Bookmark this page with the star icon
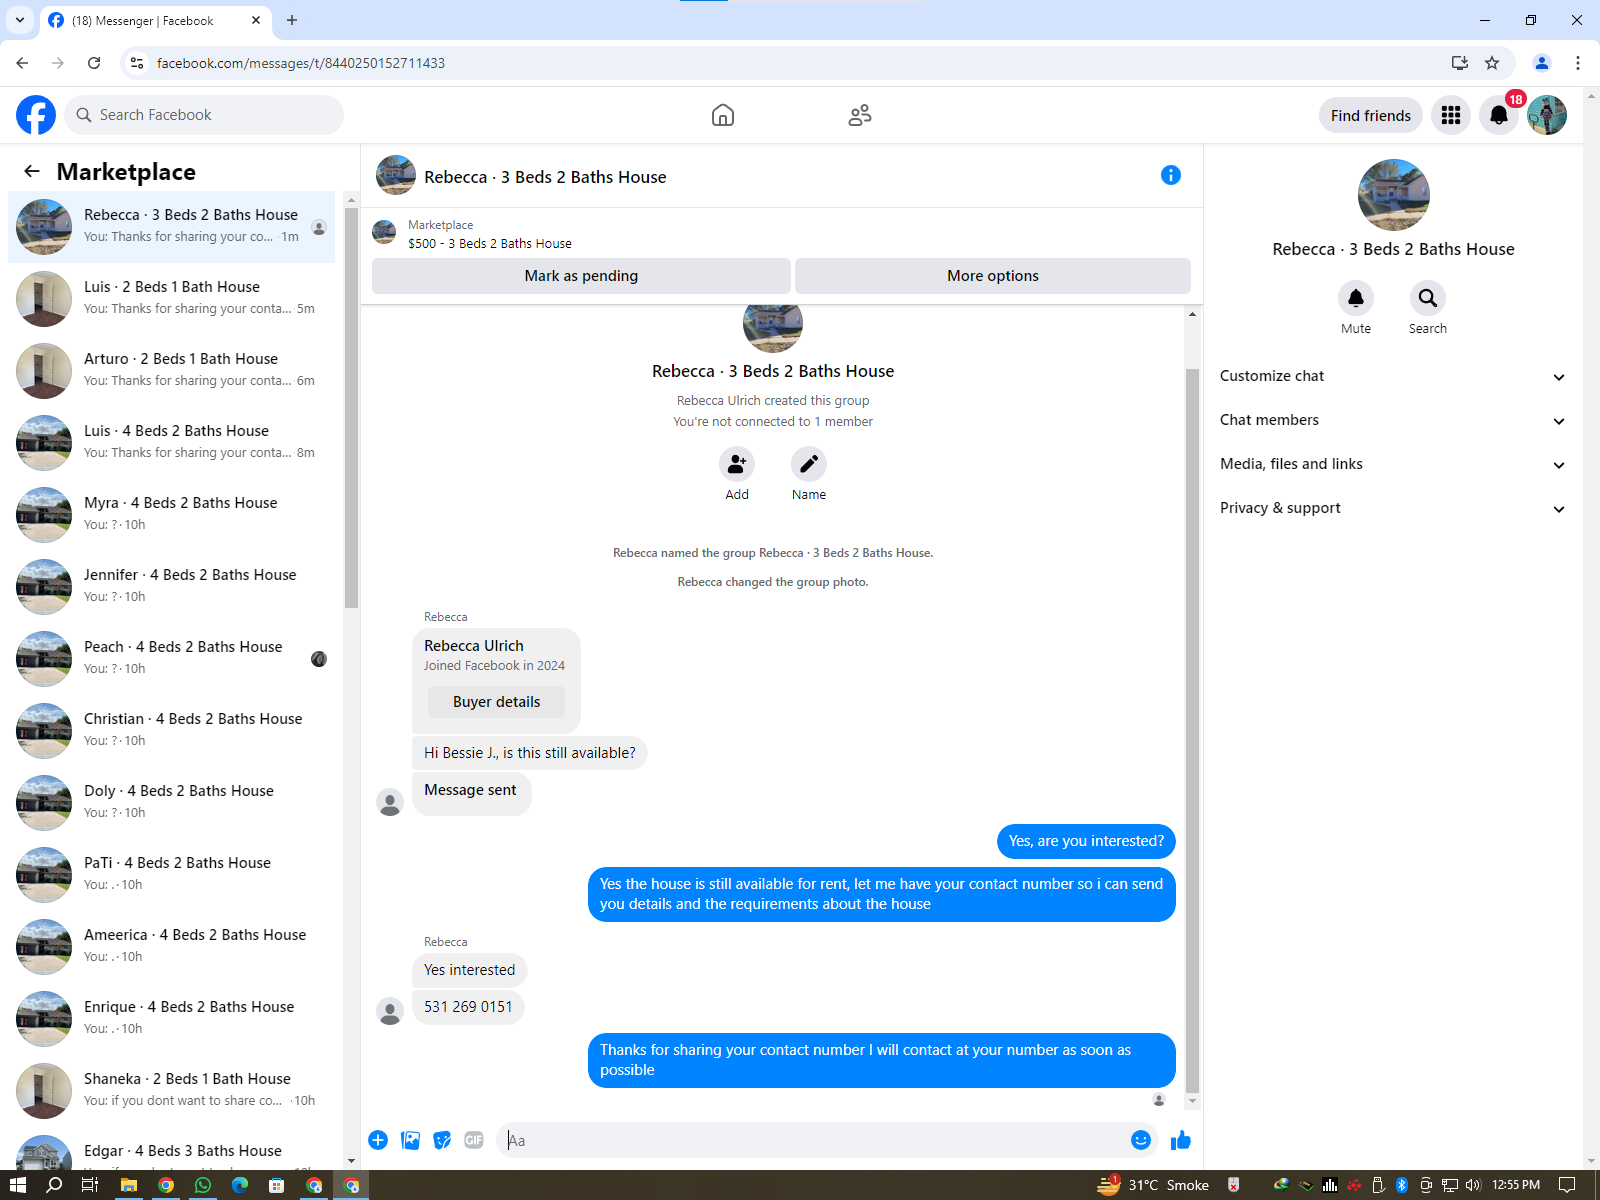The width and height of the screenshot is (1600, 1200). pos(1492,63)
